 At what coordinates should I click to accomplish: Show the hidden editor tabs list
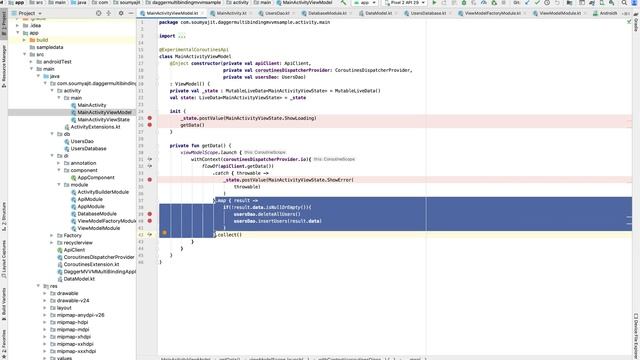(627, 13)
